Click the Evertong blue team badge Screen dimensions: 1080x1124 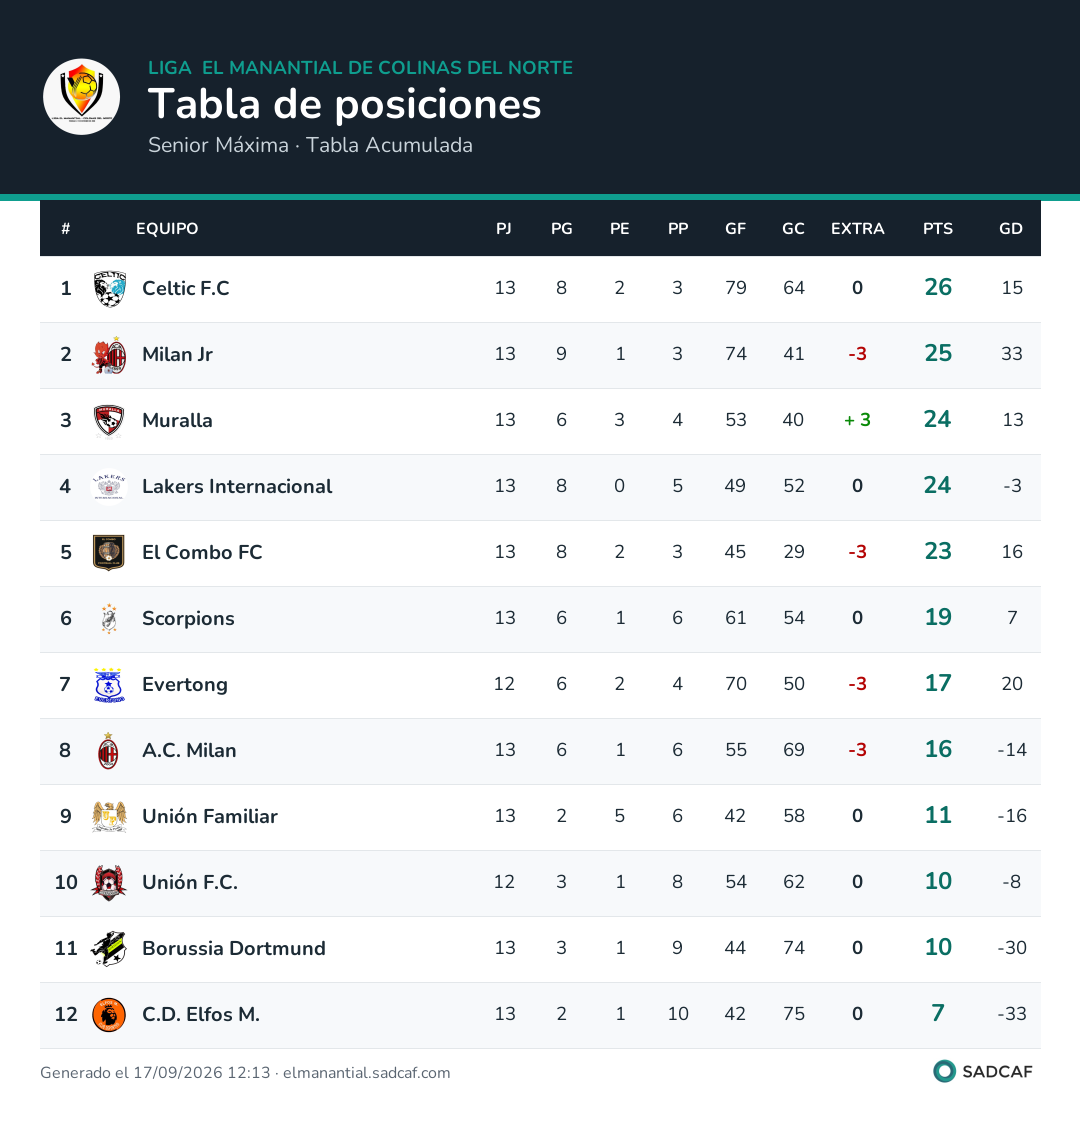pyautogui.click(x=109, y=684)
